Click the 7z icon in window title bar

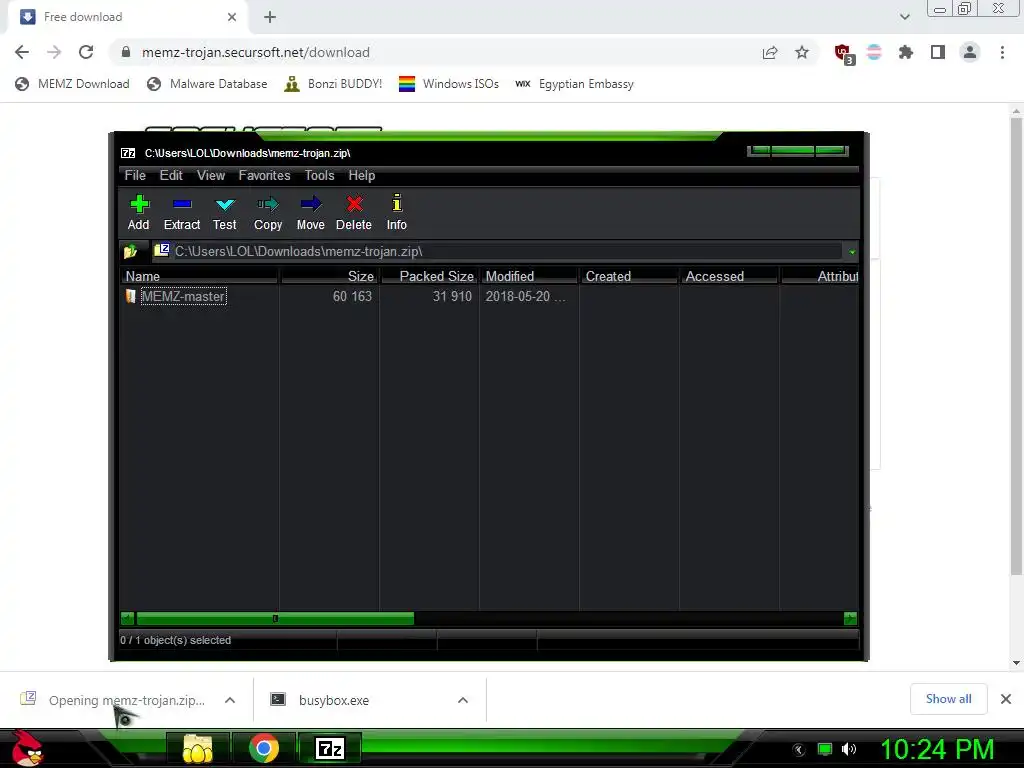pos(128,153)
